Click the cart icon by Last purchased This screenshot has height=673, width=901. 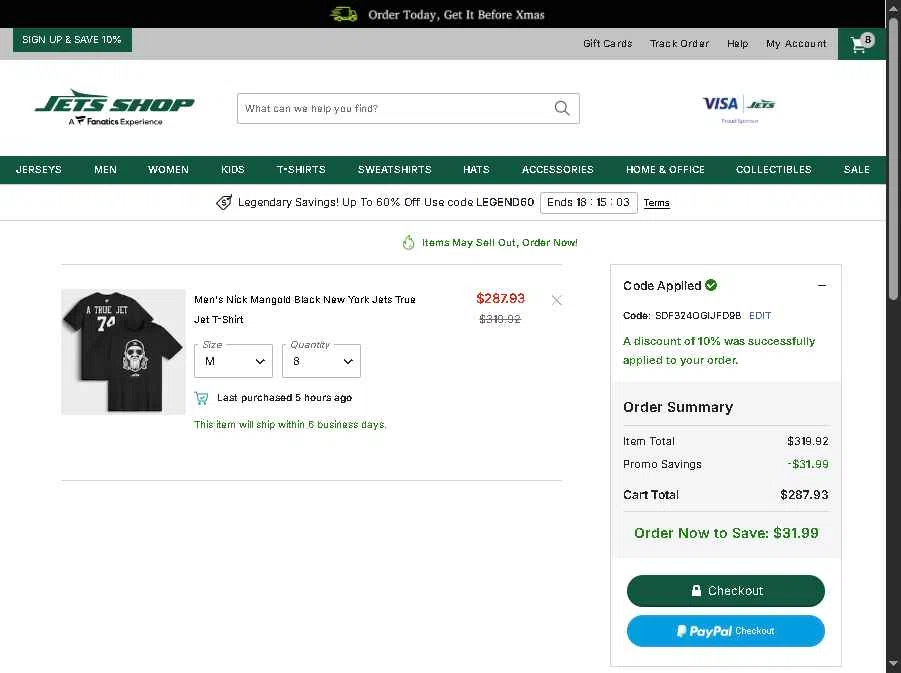(x=201, y=398)
